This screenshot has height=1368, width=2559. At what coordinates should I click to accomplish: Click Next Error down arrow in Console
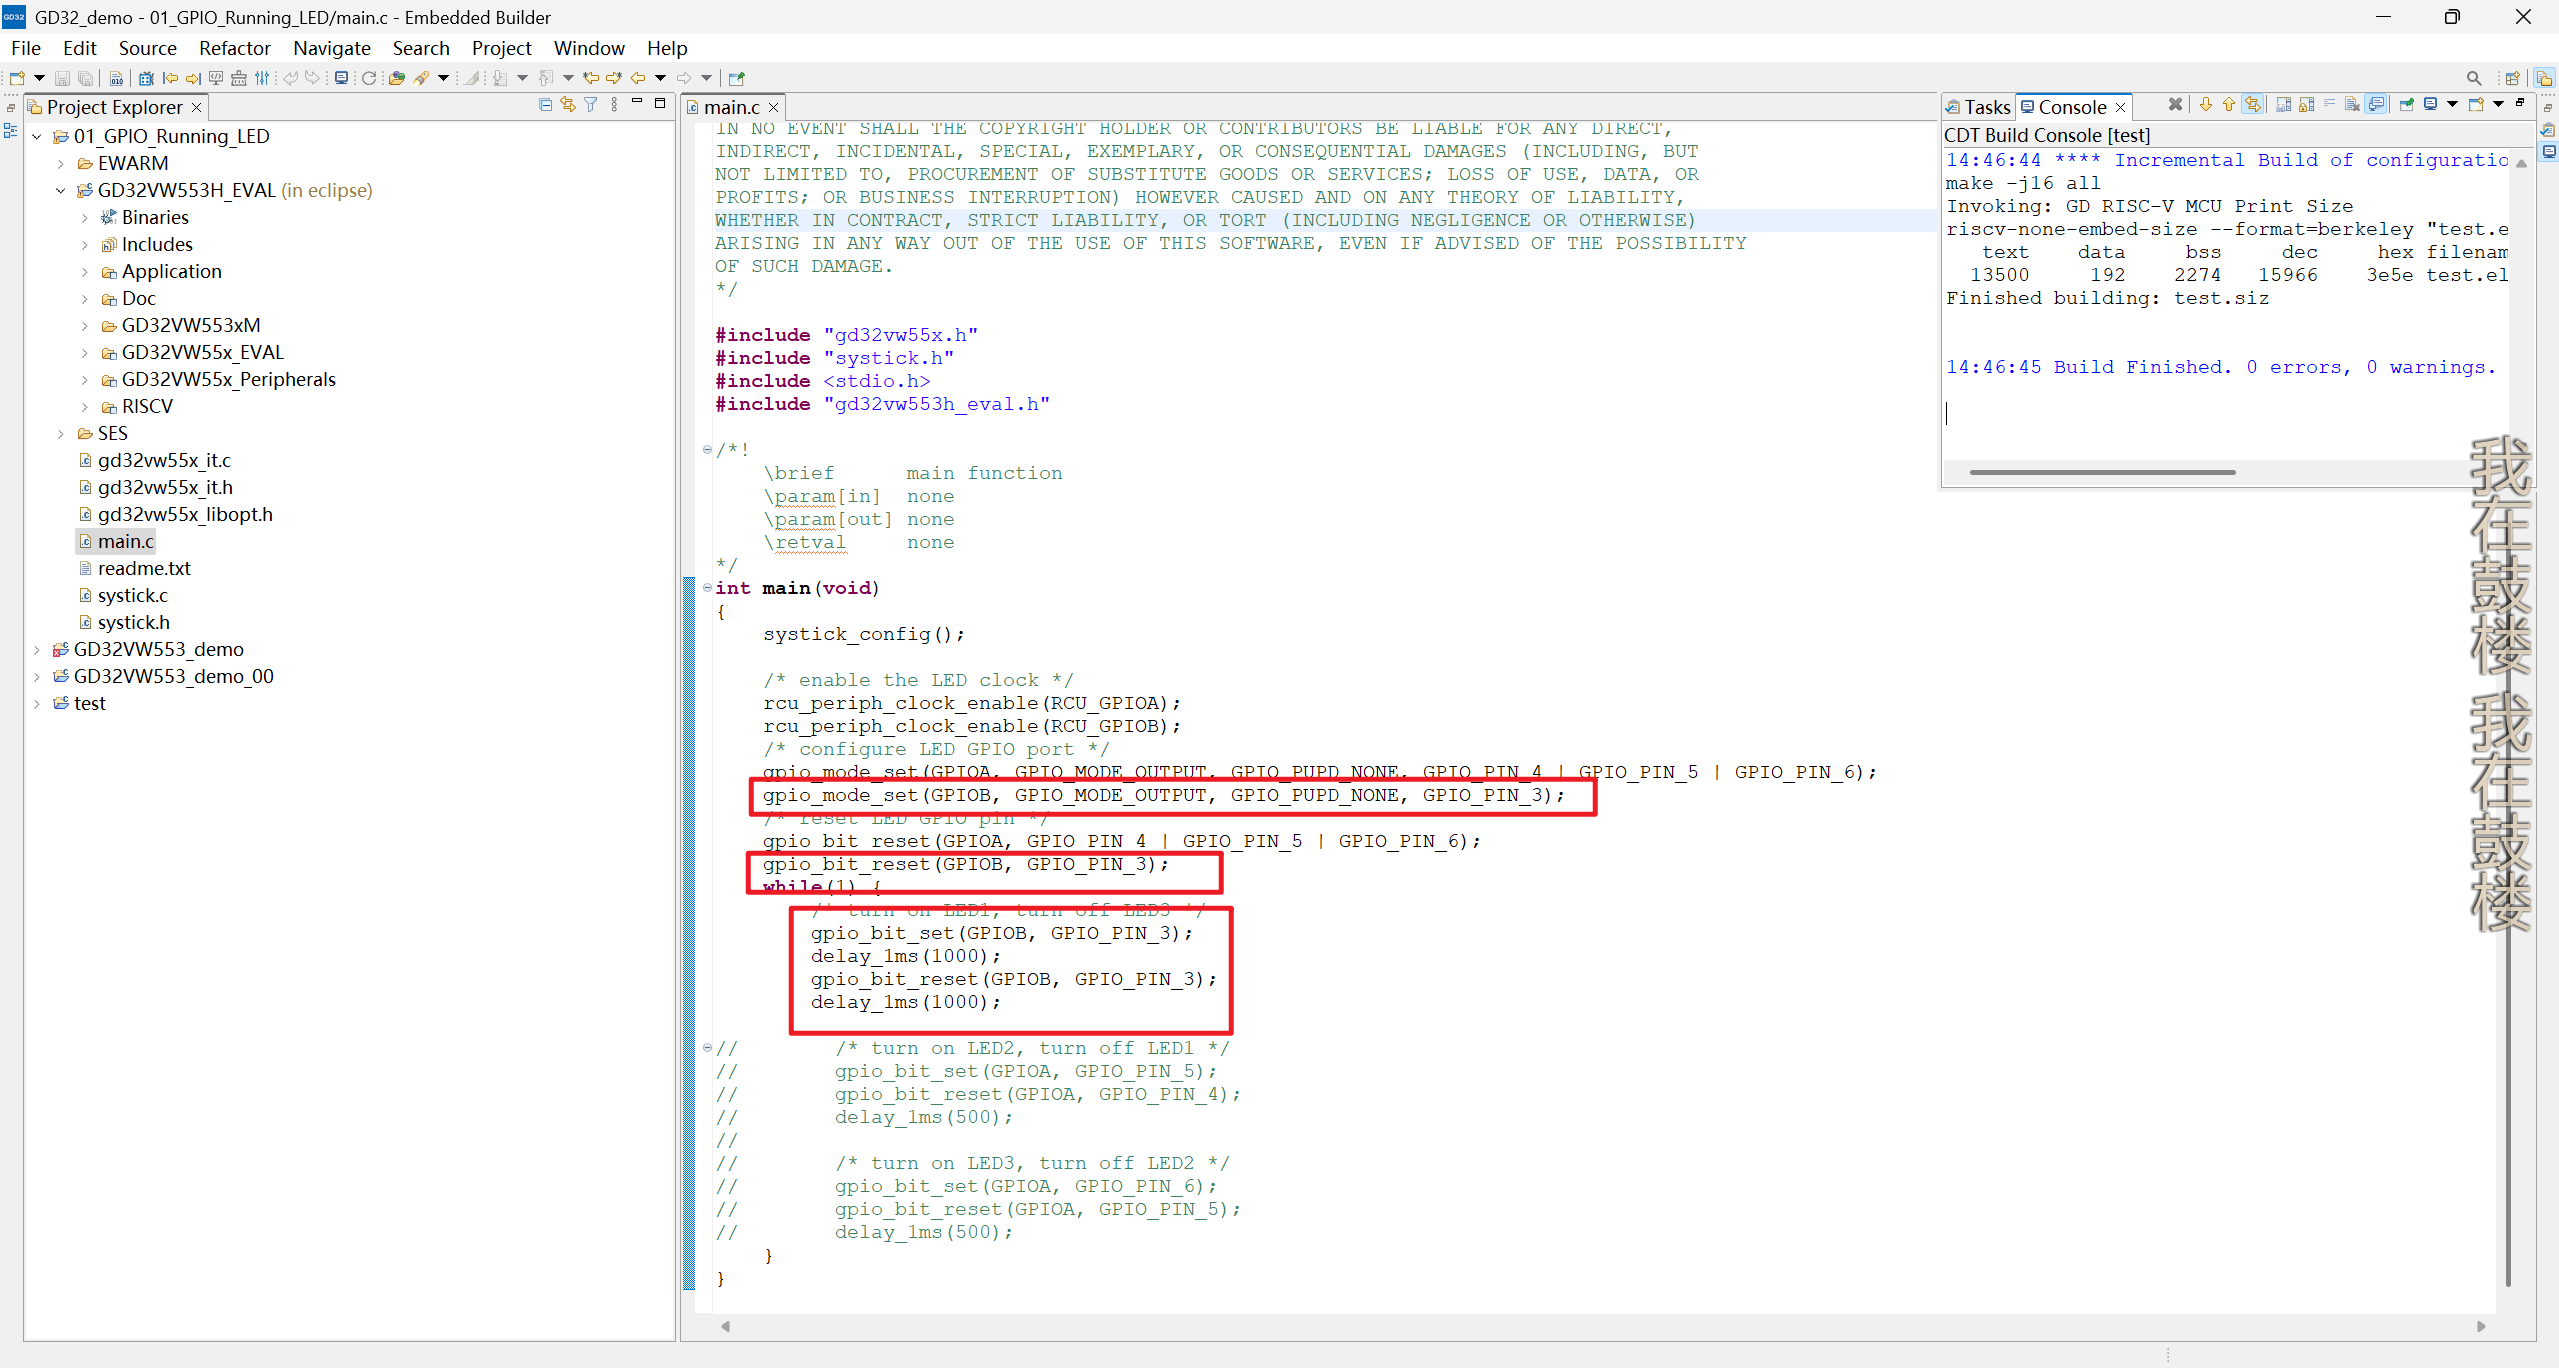click(2206, 104)
